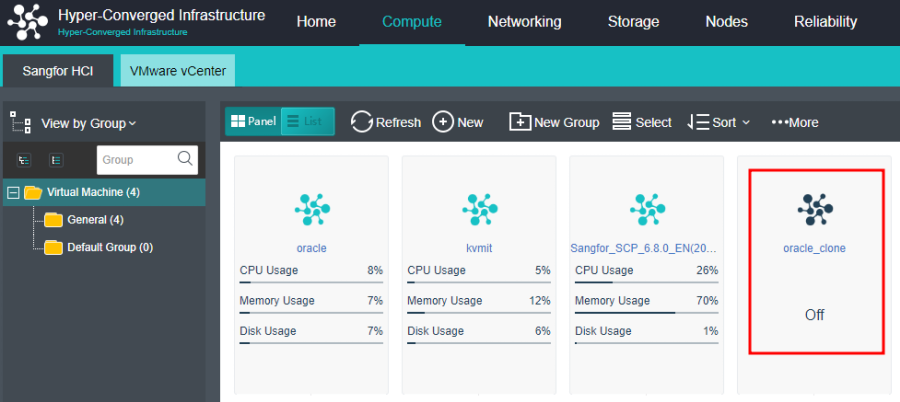The width and height of the screenshot is (900, 402).
Task: Collapse the Virtual Machine tree node
Action: point(13,192)
